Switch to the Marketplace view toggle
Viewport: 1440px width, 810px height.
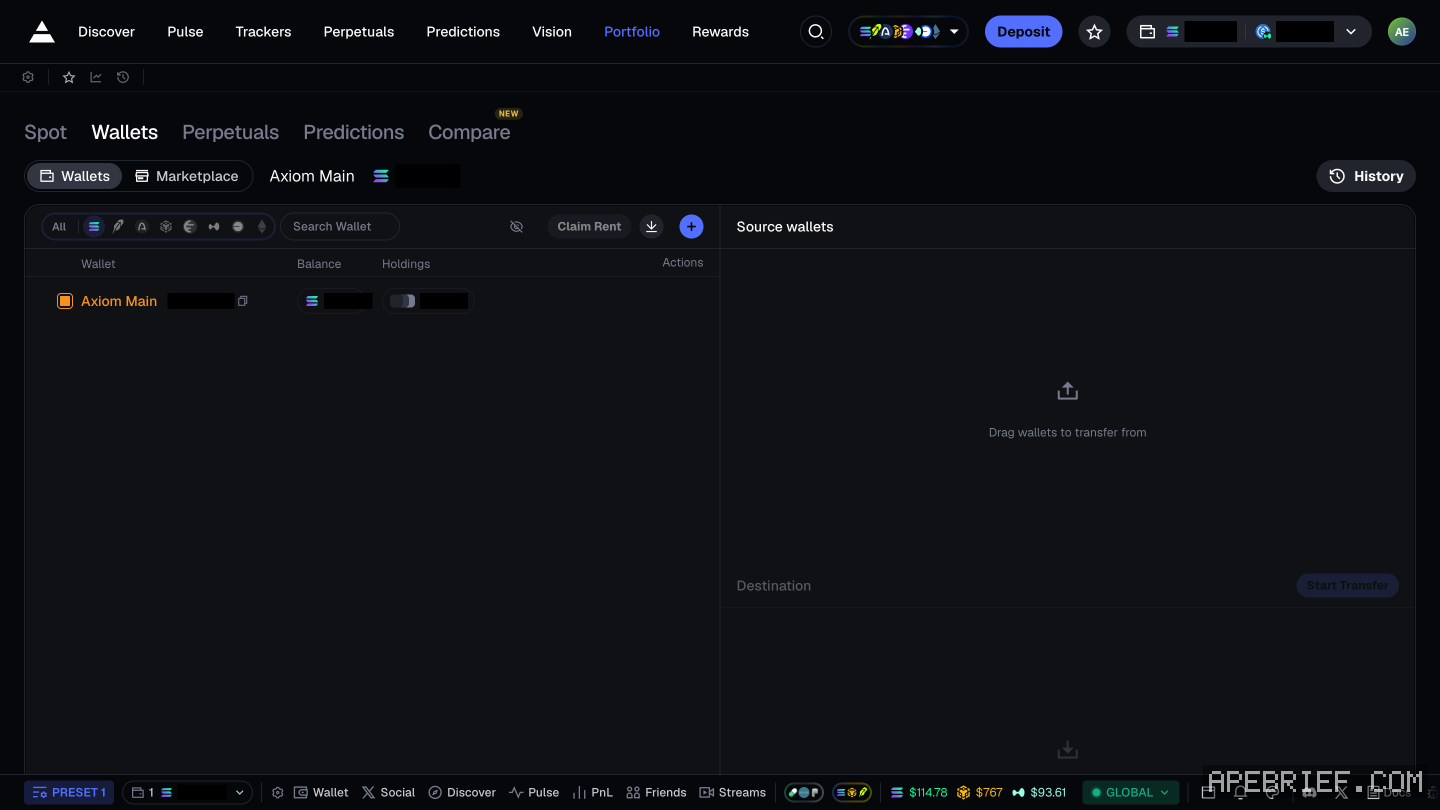pyautogui.click(x=187, y=176)
